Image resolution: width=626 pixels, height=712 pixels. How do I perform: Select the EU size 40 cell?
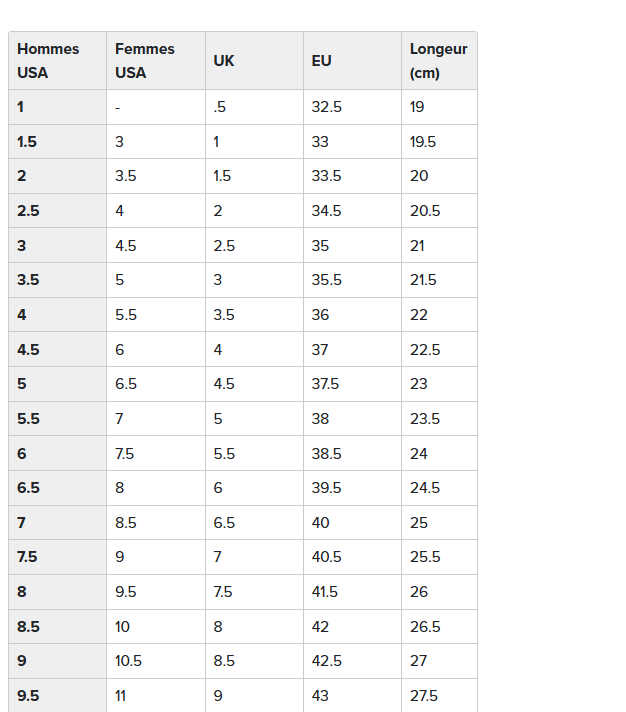click(321, 523)
